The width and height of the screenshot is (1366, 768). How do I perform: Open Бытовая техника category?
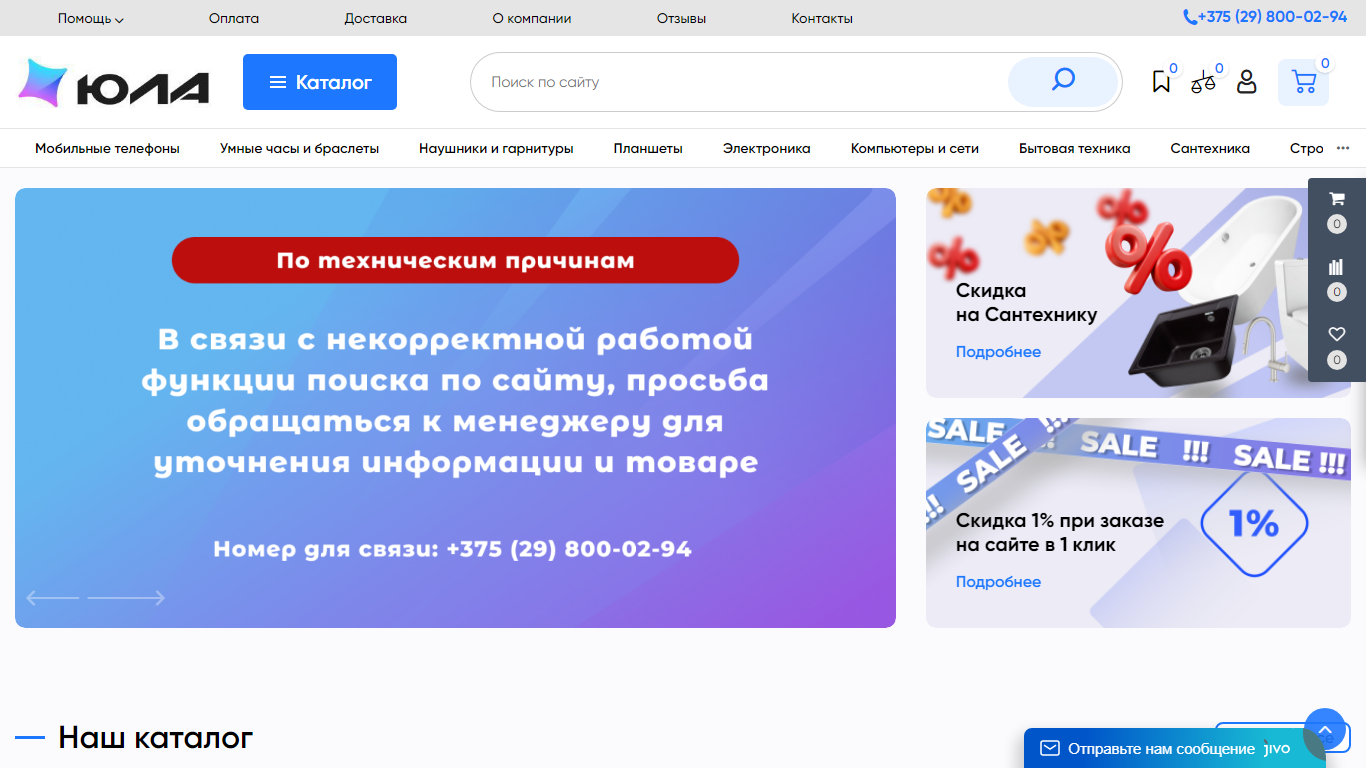pos(1075,148)
